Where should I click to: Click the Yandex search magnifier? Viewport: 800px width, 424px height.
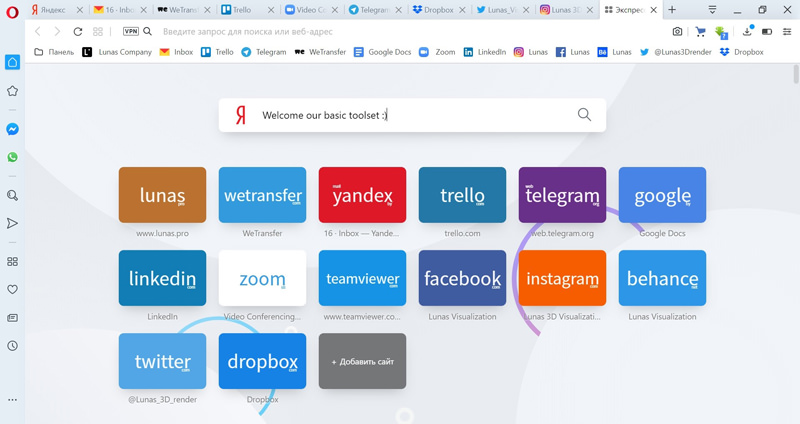click(x=584, y=115)
